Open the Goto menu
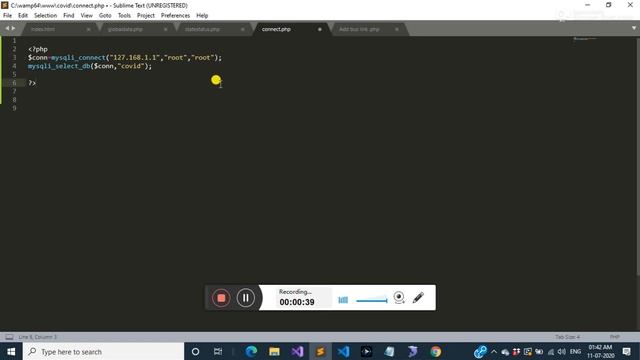The height and width of the screenshot is (360, 640). (105, 16)
